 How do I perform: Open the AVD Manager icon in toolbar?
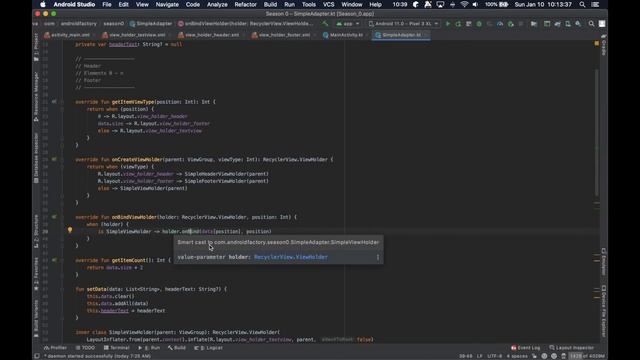568,24
